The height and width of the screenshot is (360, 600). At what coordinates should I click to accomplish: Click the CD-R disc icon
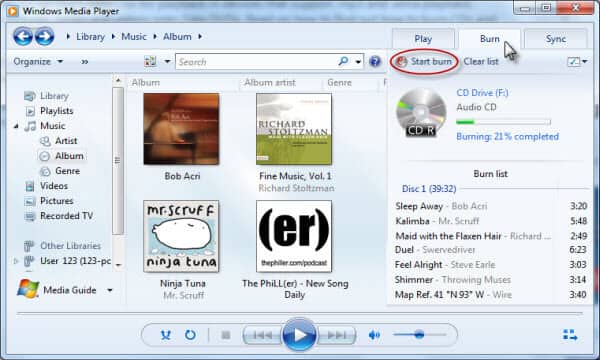(421, 113)
